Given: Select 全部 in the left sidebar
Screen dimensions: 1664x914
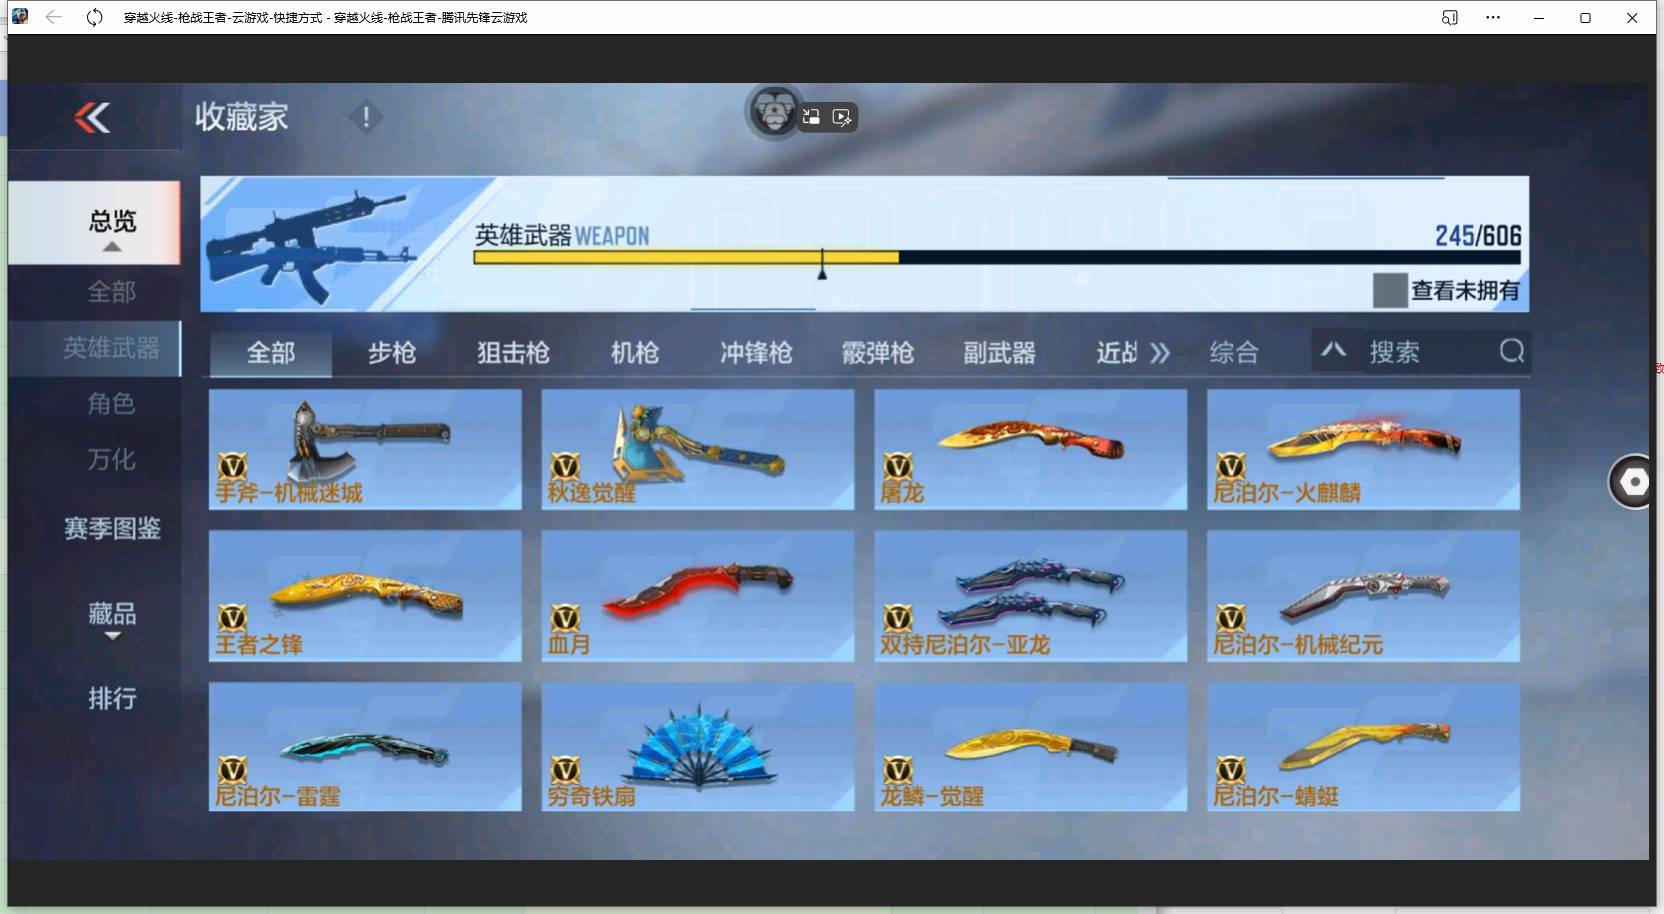Looking at the screenshot, I should [x=111, y=292].
